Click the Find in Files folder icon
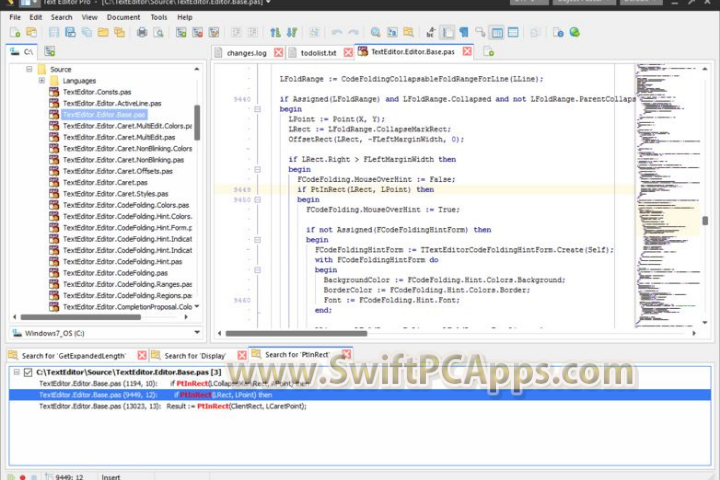The height and width of the screenshot is (480, 720). coord(408,32)
